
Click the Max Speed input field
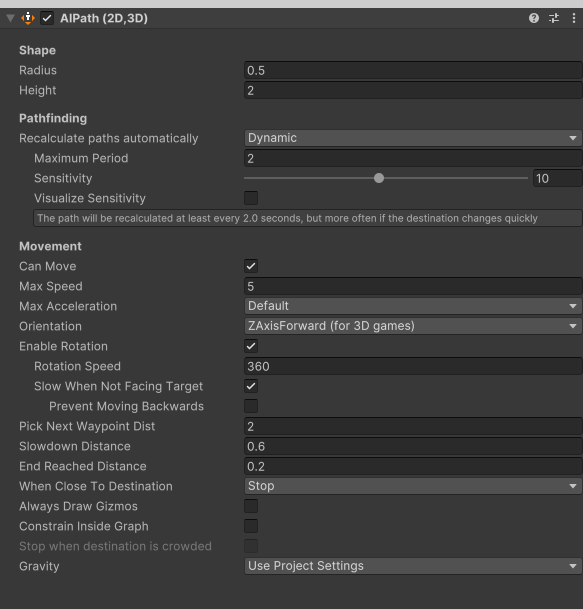point(413,286)
